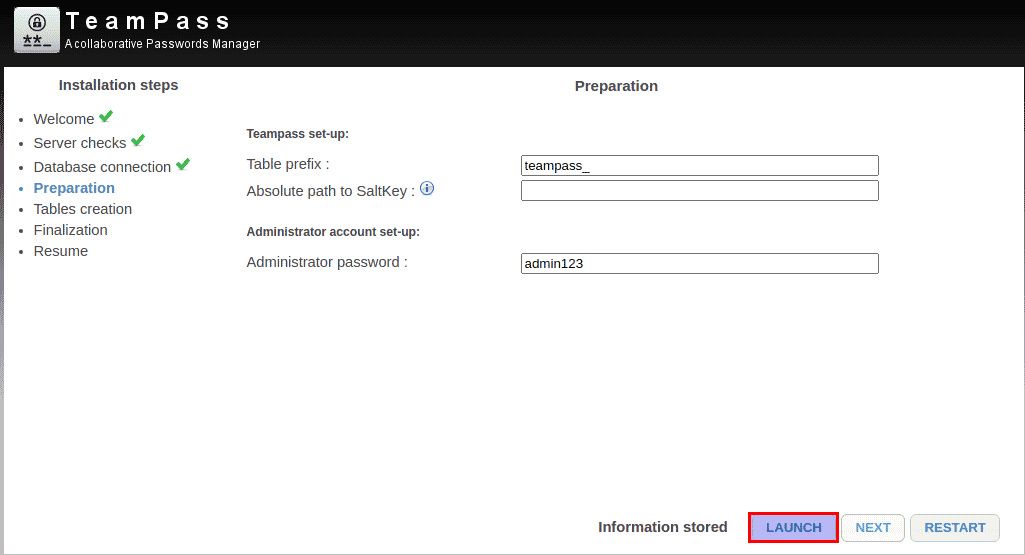
Task: Click the 'Information stored' status message
Action: (x=662, y=527)
